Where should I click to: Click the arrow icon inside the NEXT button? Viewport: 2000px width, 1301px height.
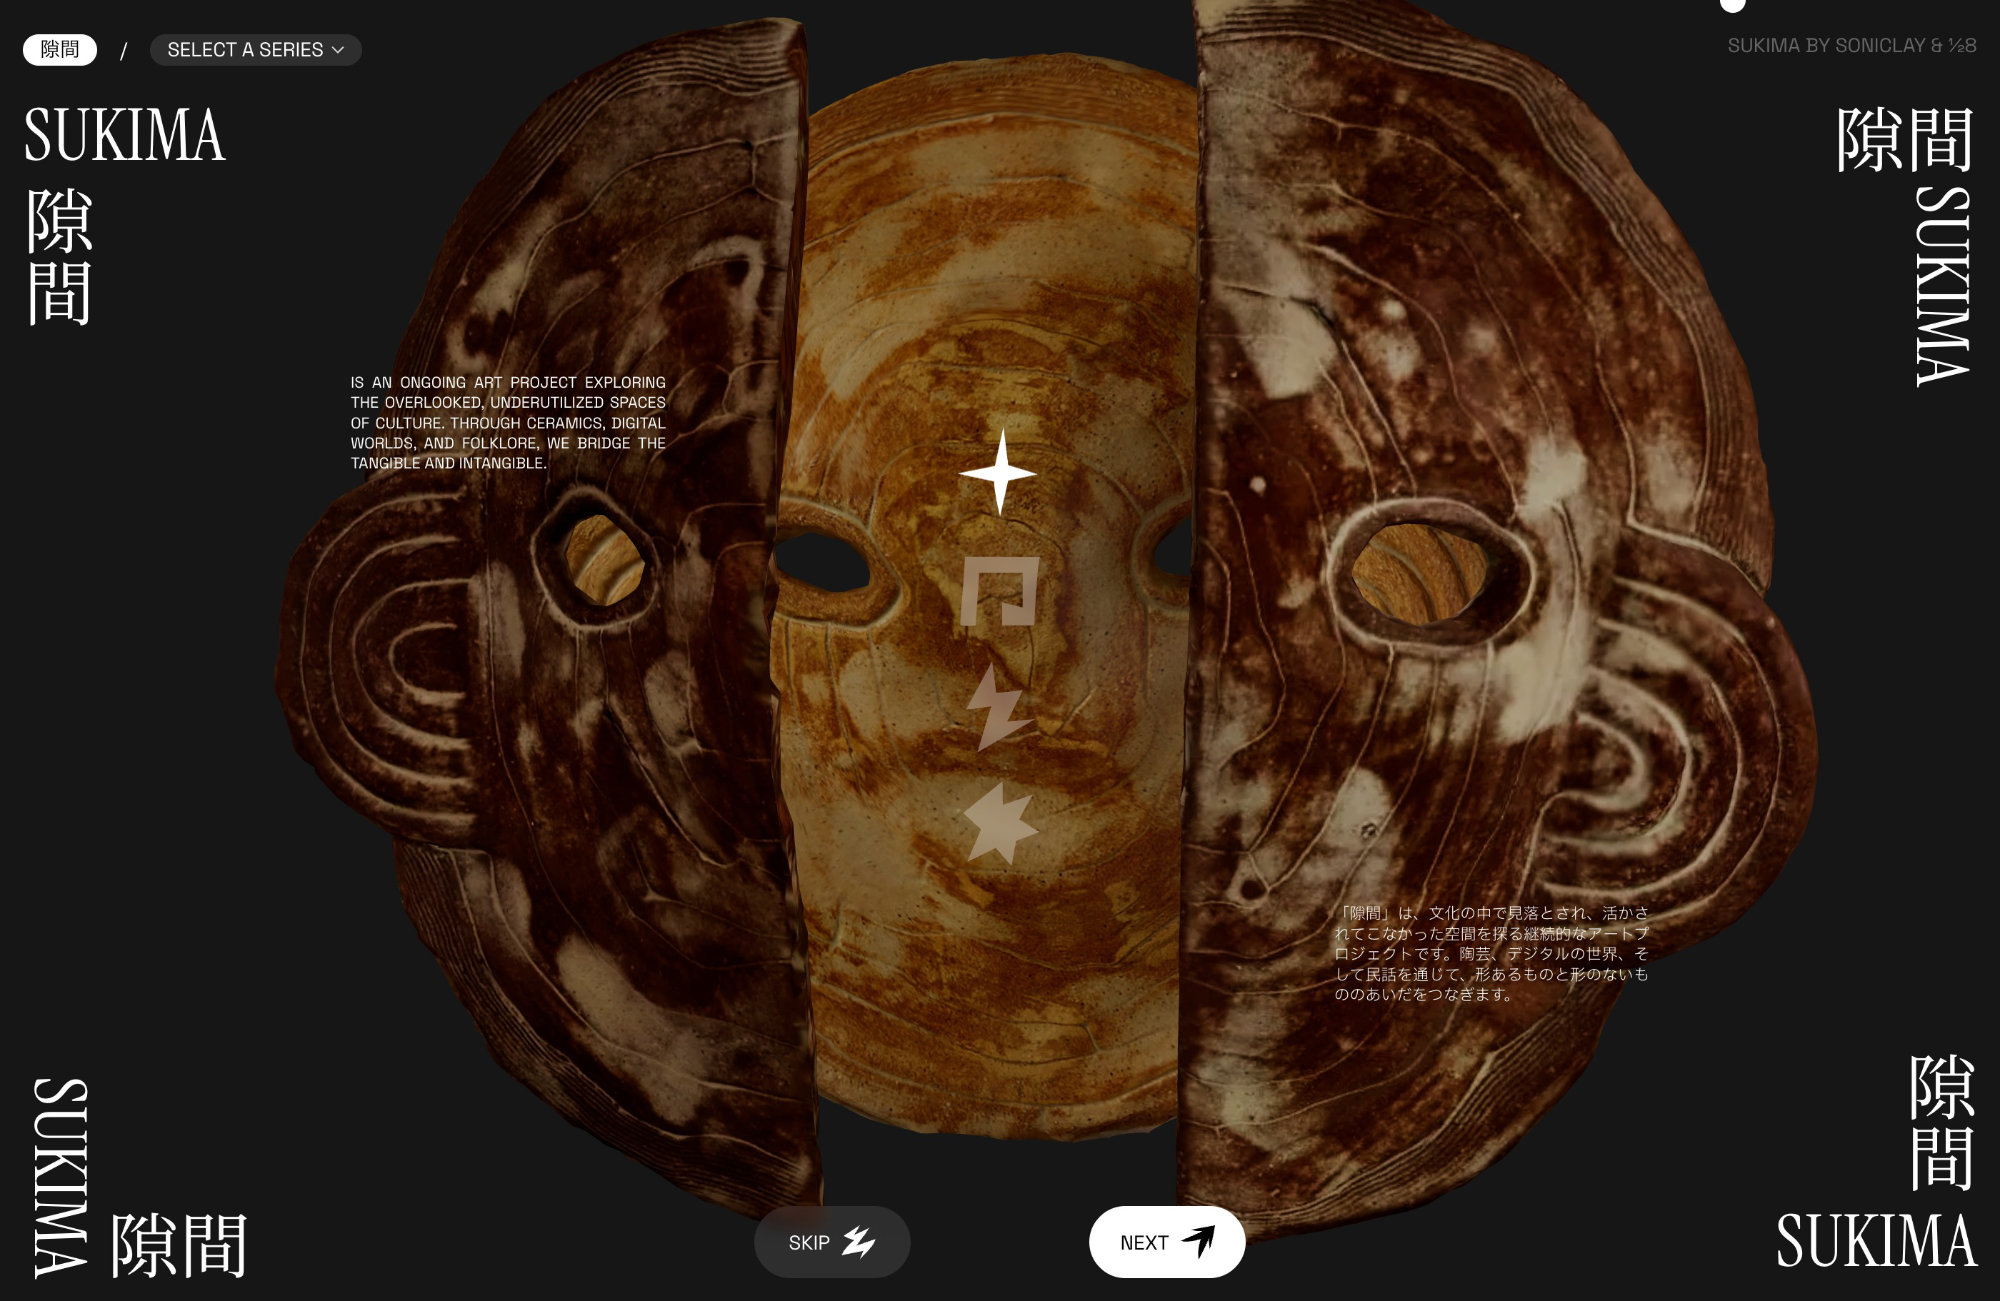(x=1209, y=1241)
